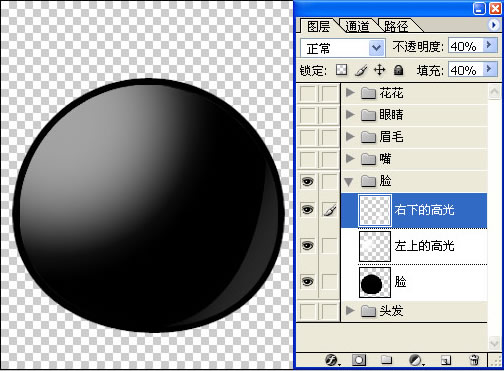The height and width of the screenshot is (371, 504).
Task: Toggle link box beside 左上的高光 layer
Action: (x=329, y=246)
